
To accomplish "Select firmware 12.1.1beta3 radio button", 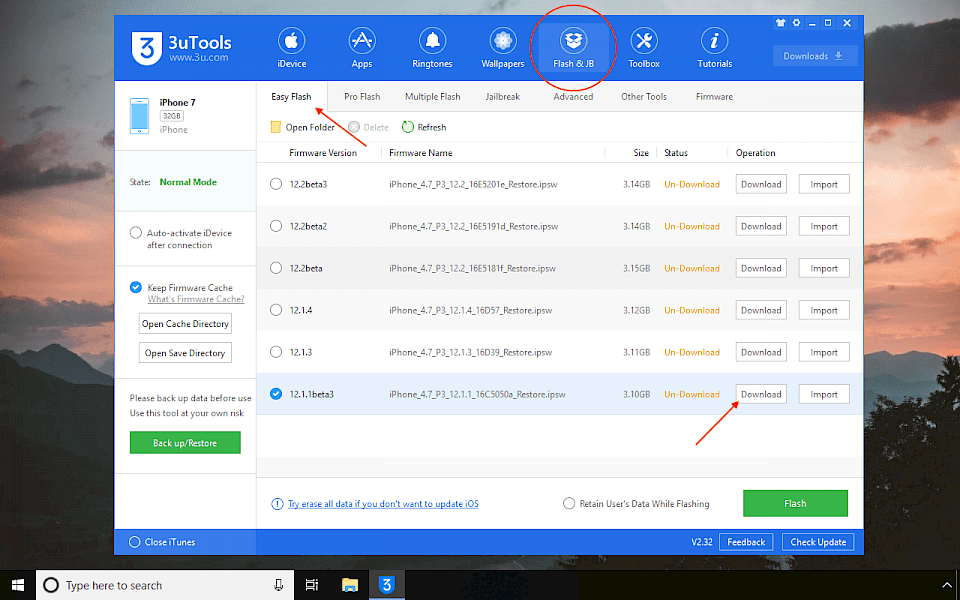I will (x=276, y=394).
